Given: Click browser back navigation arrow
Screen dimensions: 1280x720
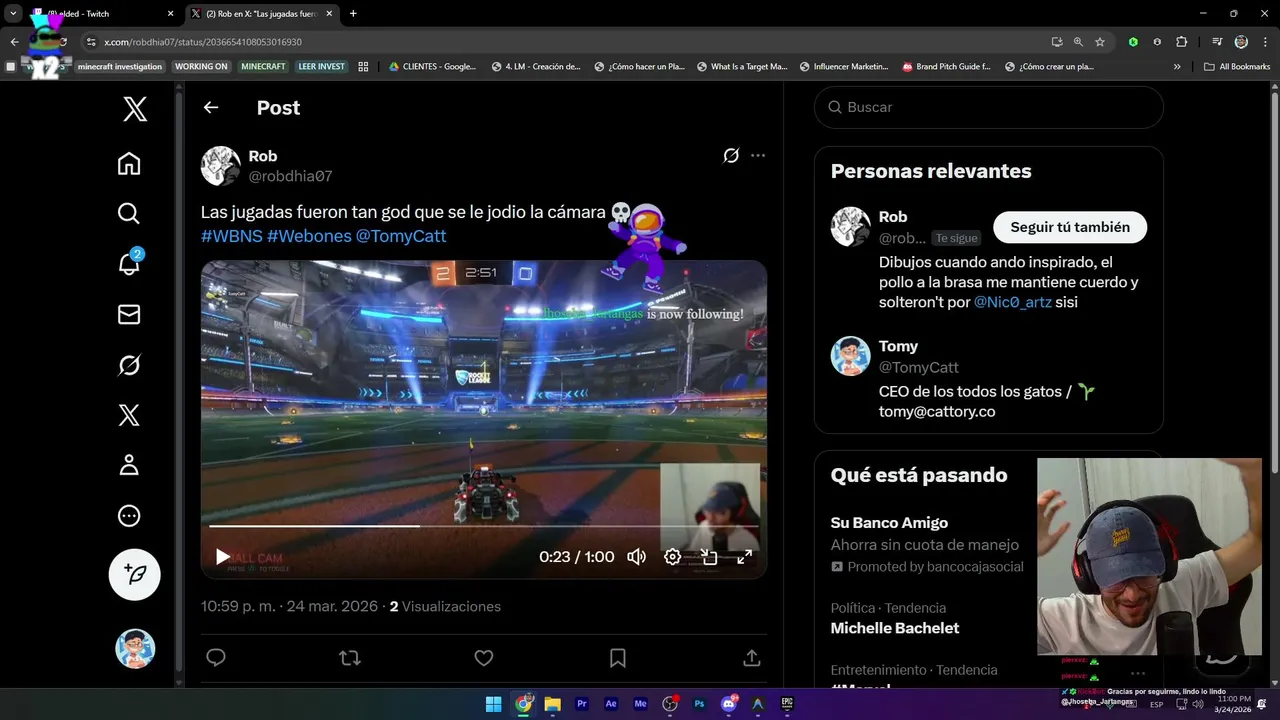Looking at the screenshot, I should 14,42.
